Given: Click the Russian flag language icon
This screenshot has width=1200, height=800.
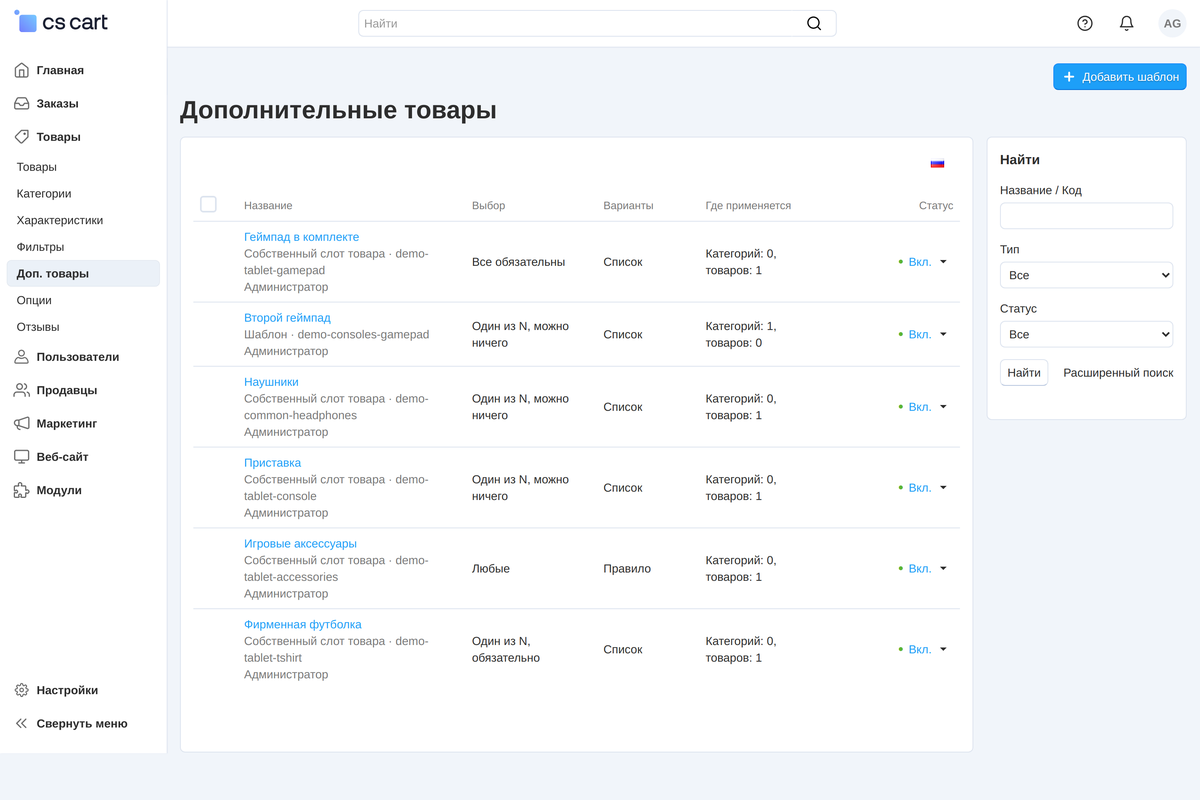Looking at the screenshot, I should pyautogui.click(x=937, y=163).
